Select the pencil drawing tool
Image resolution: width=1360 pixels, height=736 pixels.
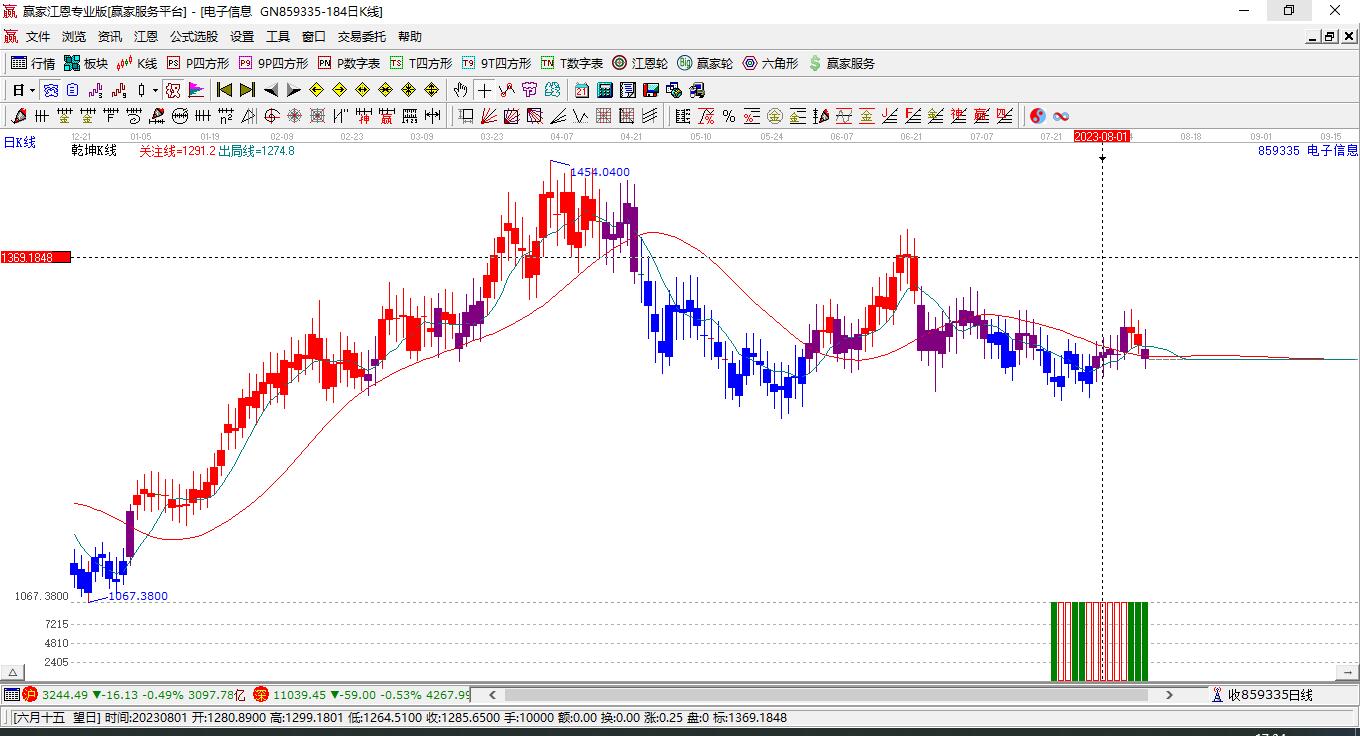(18, 115)
